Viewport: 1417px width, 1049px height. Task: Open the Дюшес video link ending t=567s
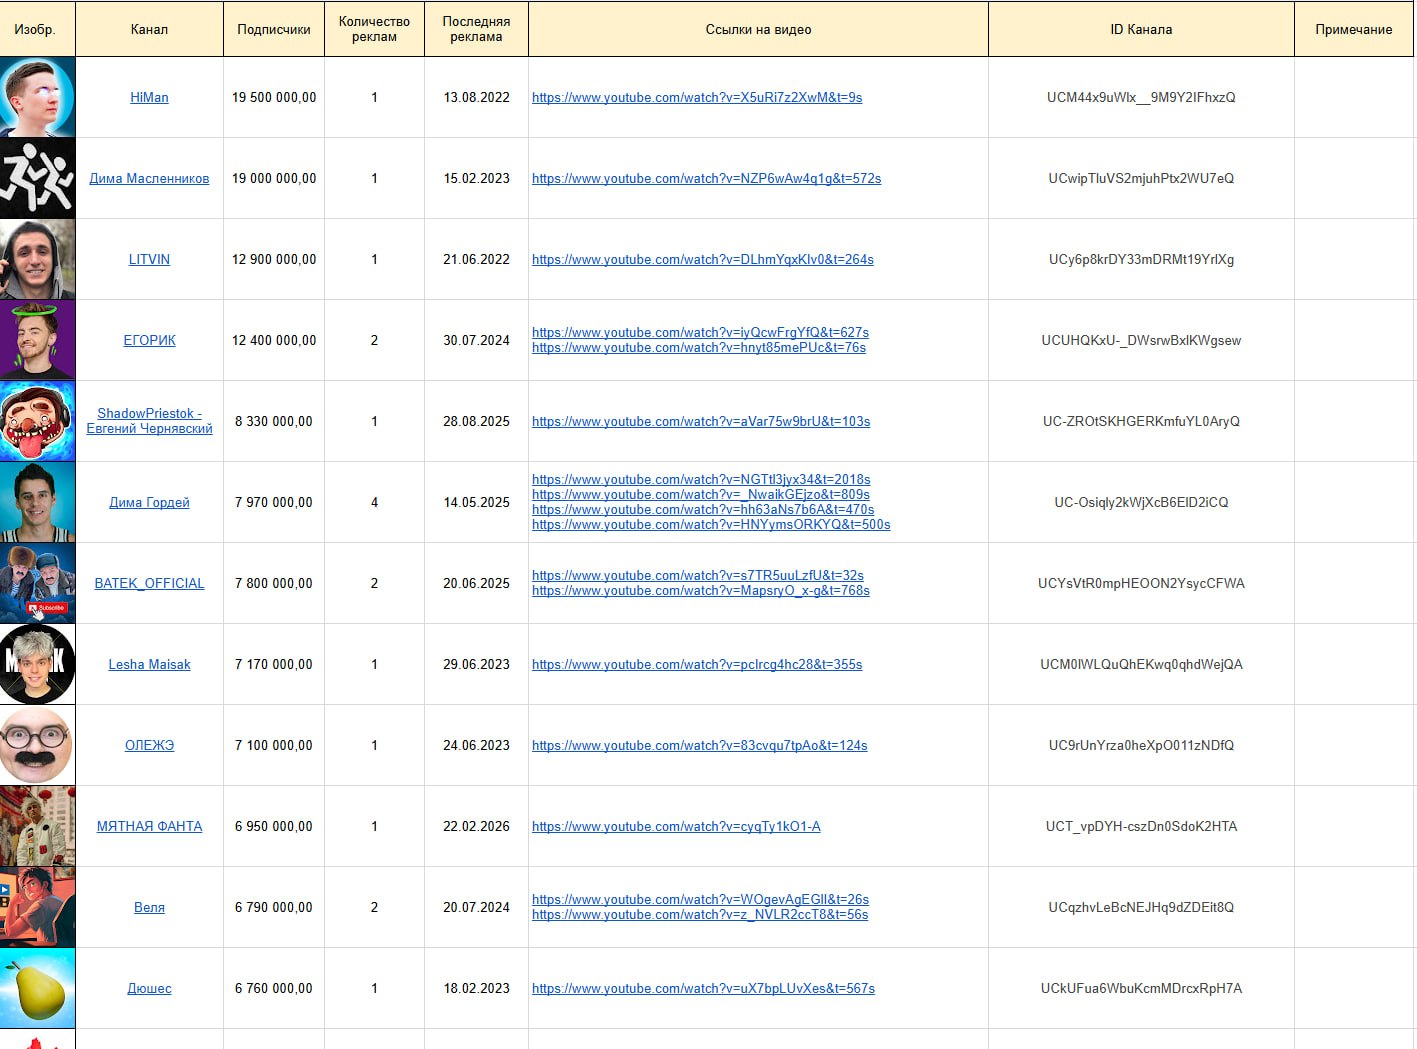click(x=703, y=988)
